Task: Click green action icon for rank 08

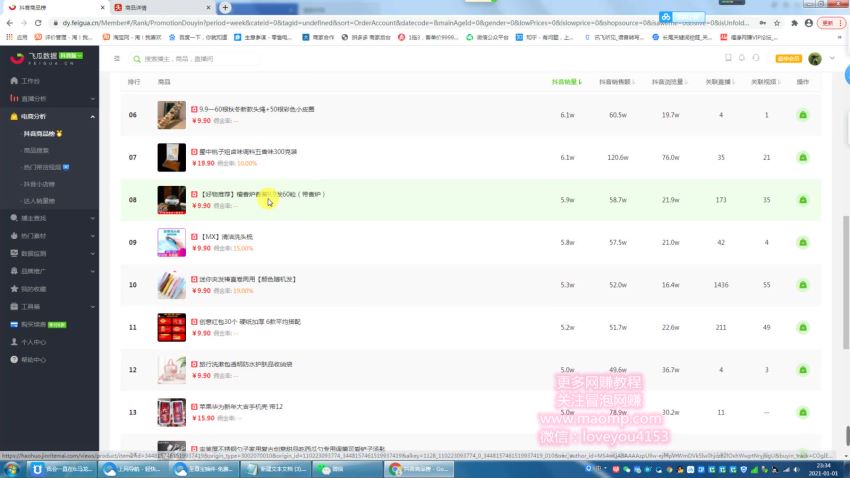Action: click(803, 200)
